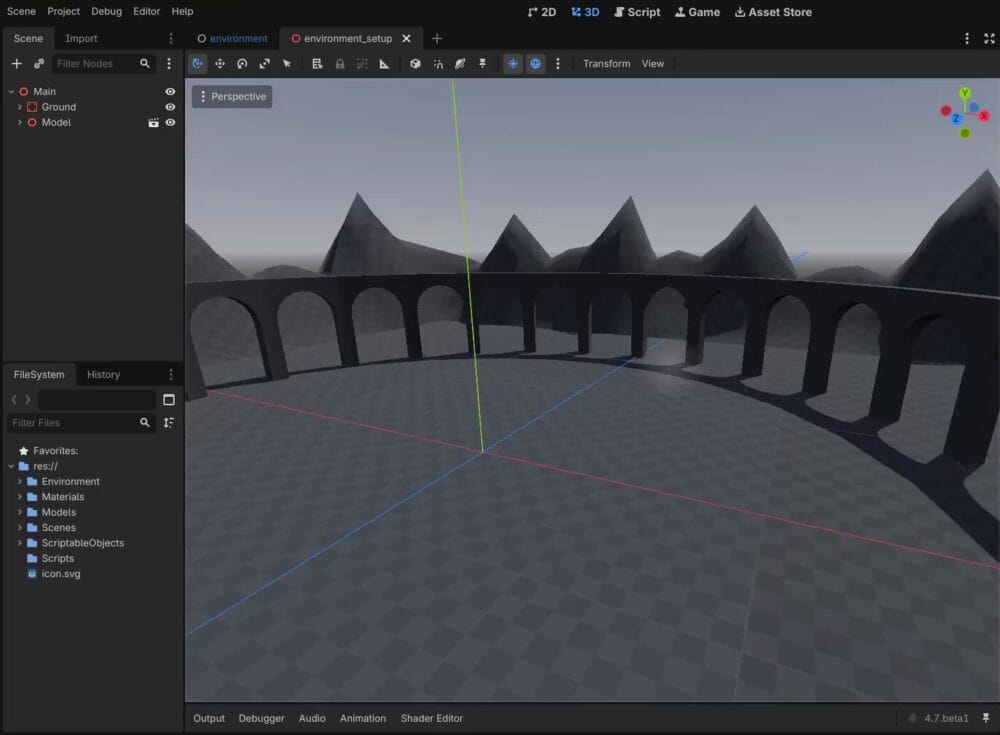Click version label 4.7.beta1
The width and height of the screenshot is (1000, 735).
coord(946,718)
